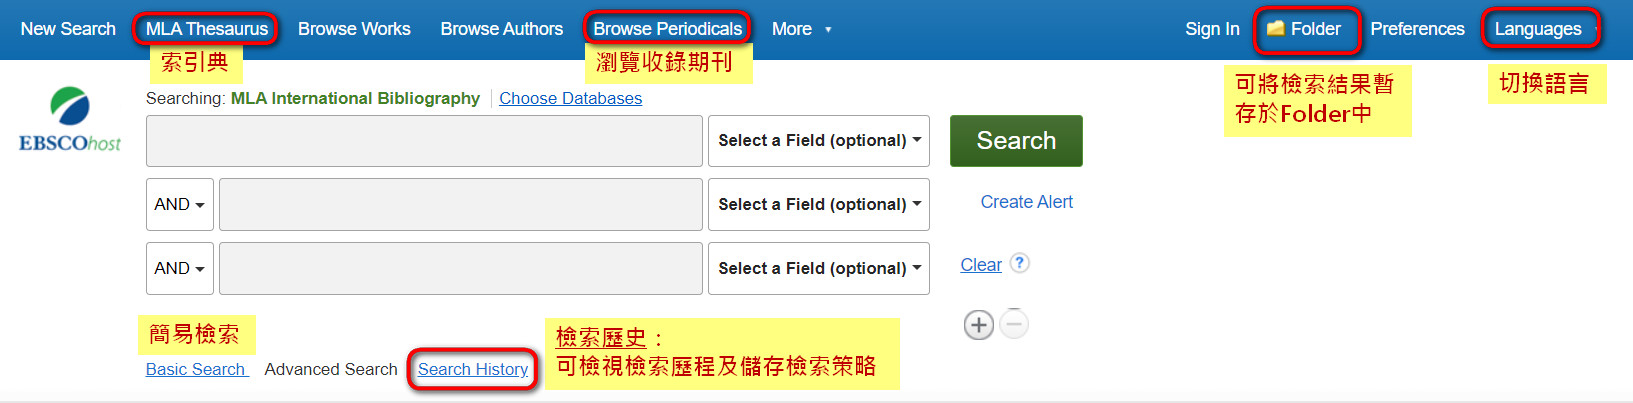Open first Select a Field dropdown

[819, 141]
